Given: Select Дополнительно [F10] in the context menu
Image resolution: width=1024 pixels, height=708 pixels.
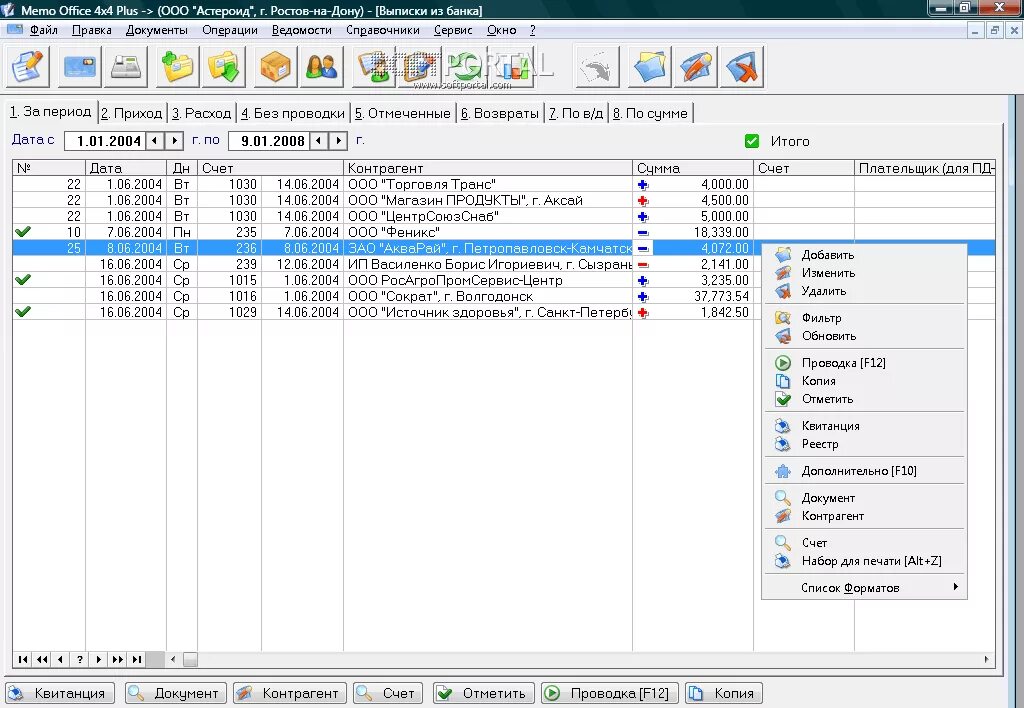Looking at the screenshot, I should pos(865,471).
